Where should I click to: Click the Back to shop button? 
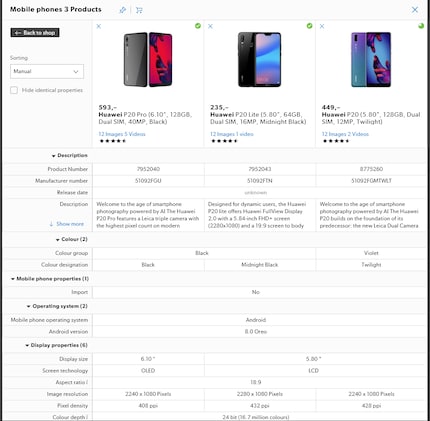[35, 32]
